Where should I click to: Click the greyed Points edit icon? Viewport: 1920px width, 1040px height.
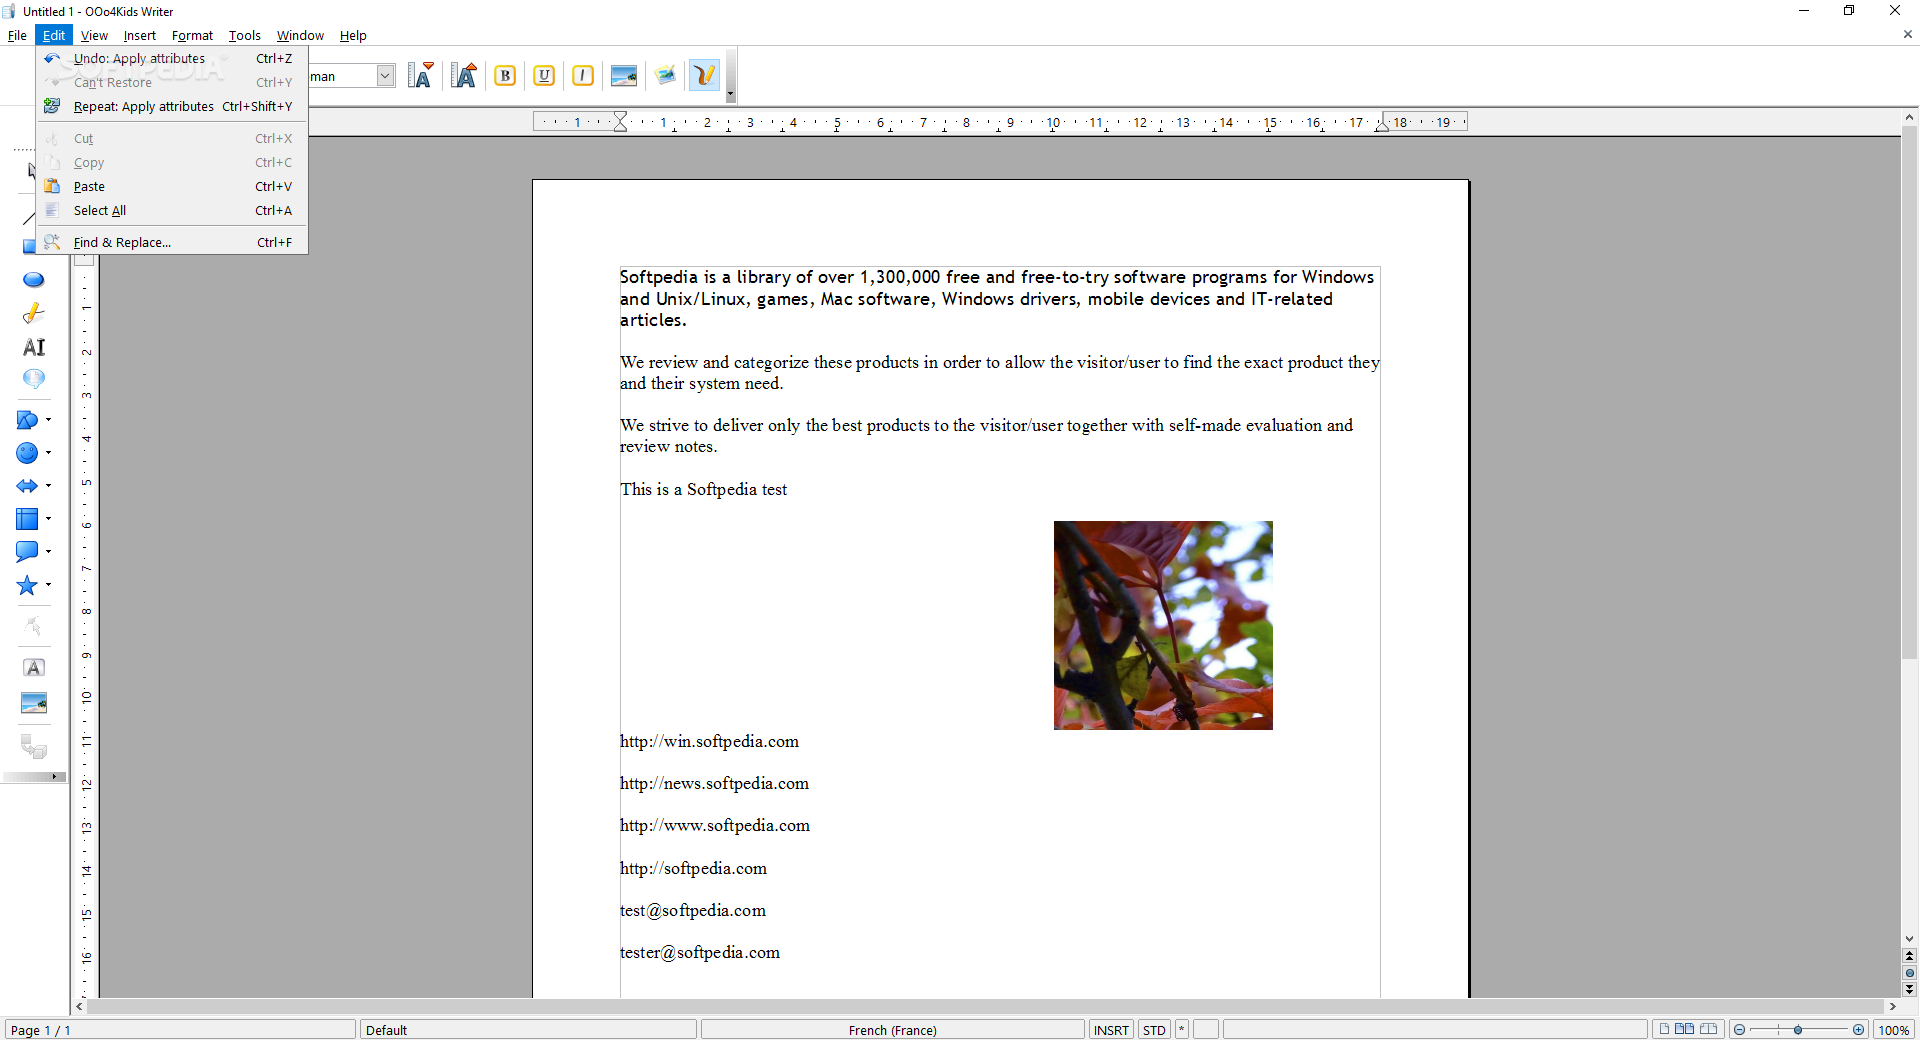(x=33, y=627)
